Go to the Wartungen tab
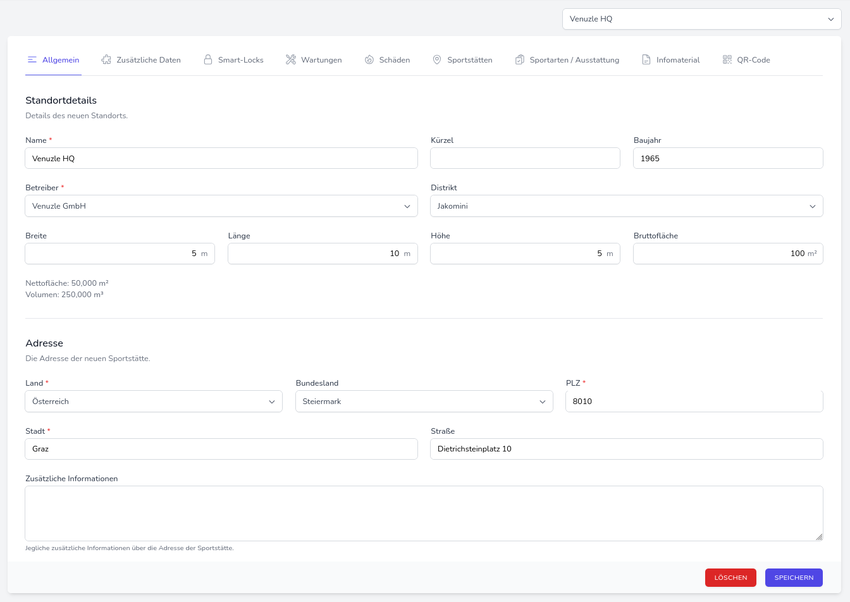 [x=314, y=60]
